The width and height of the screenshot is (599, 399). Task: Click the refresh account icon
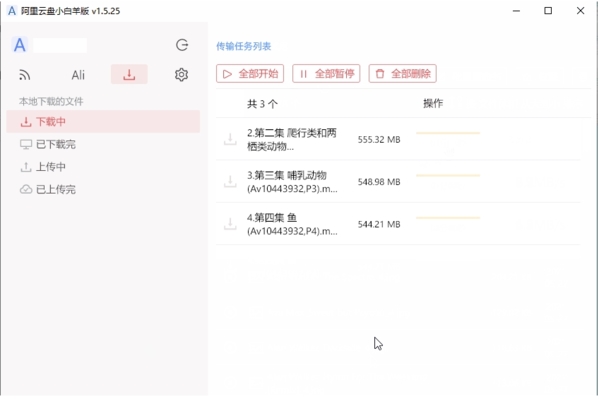pos(182,45)
